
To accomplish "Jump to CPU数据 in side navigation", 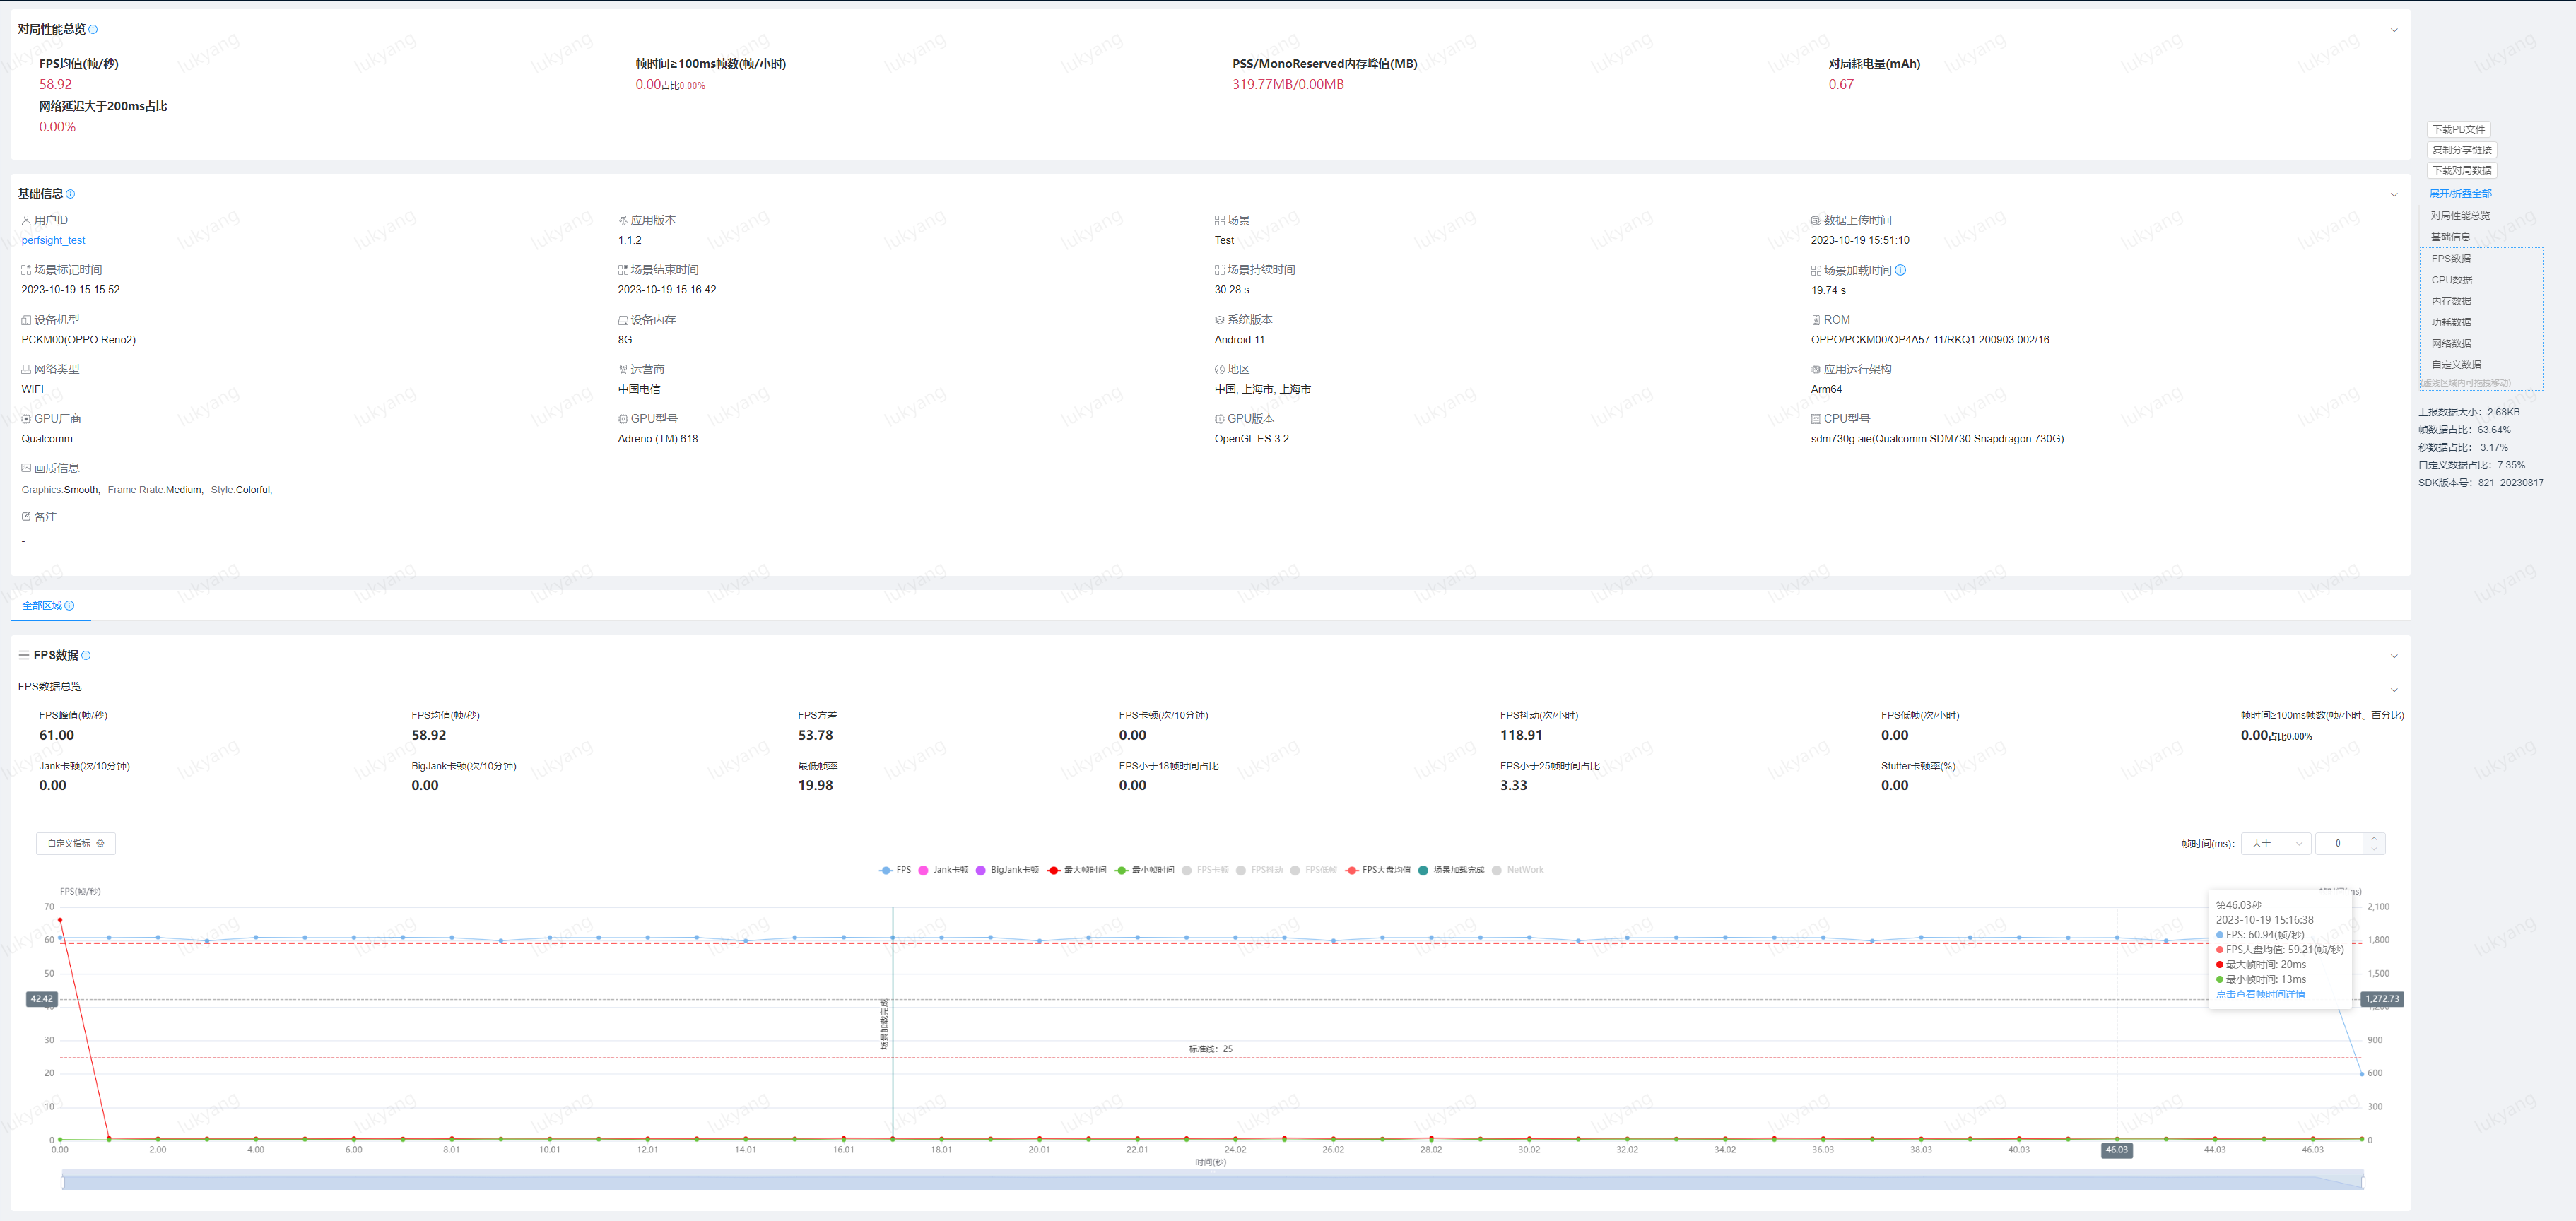I will [x=2451, y=280].
